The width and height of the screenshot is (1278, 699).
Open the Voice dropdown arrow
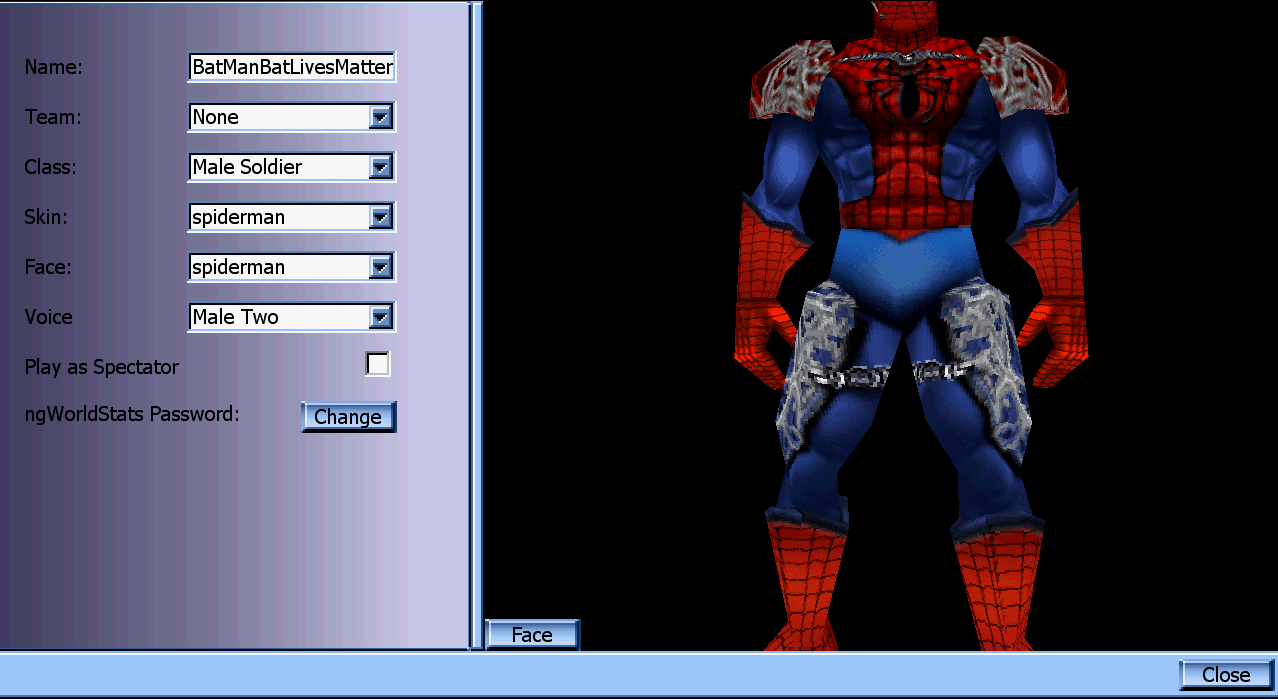click(x=380, y=317)
